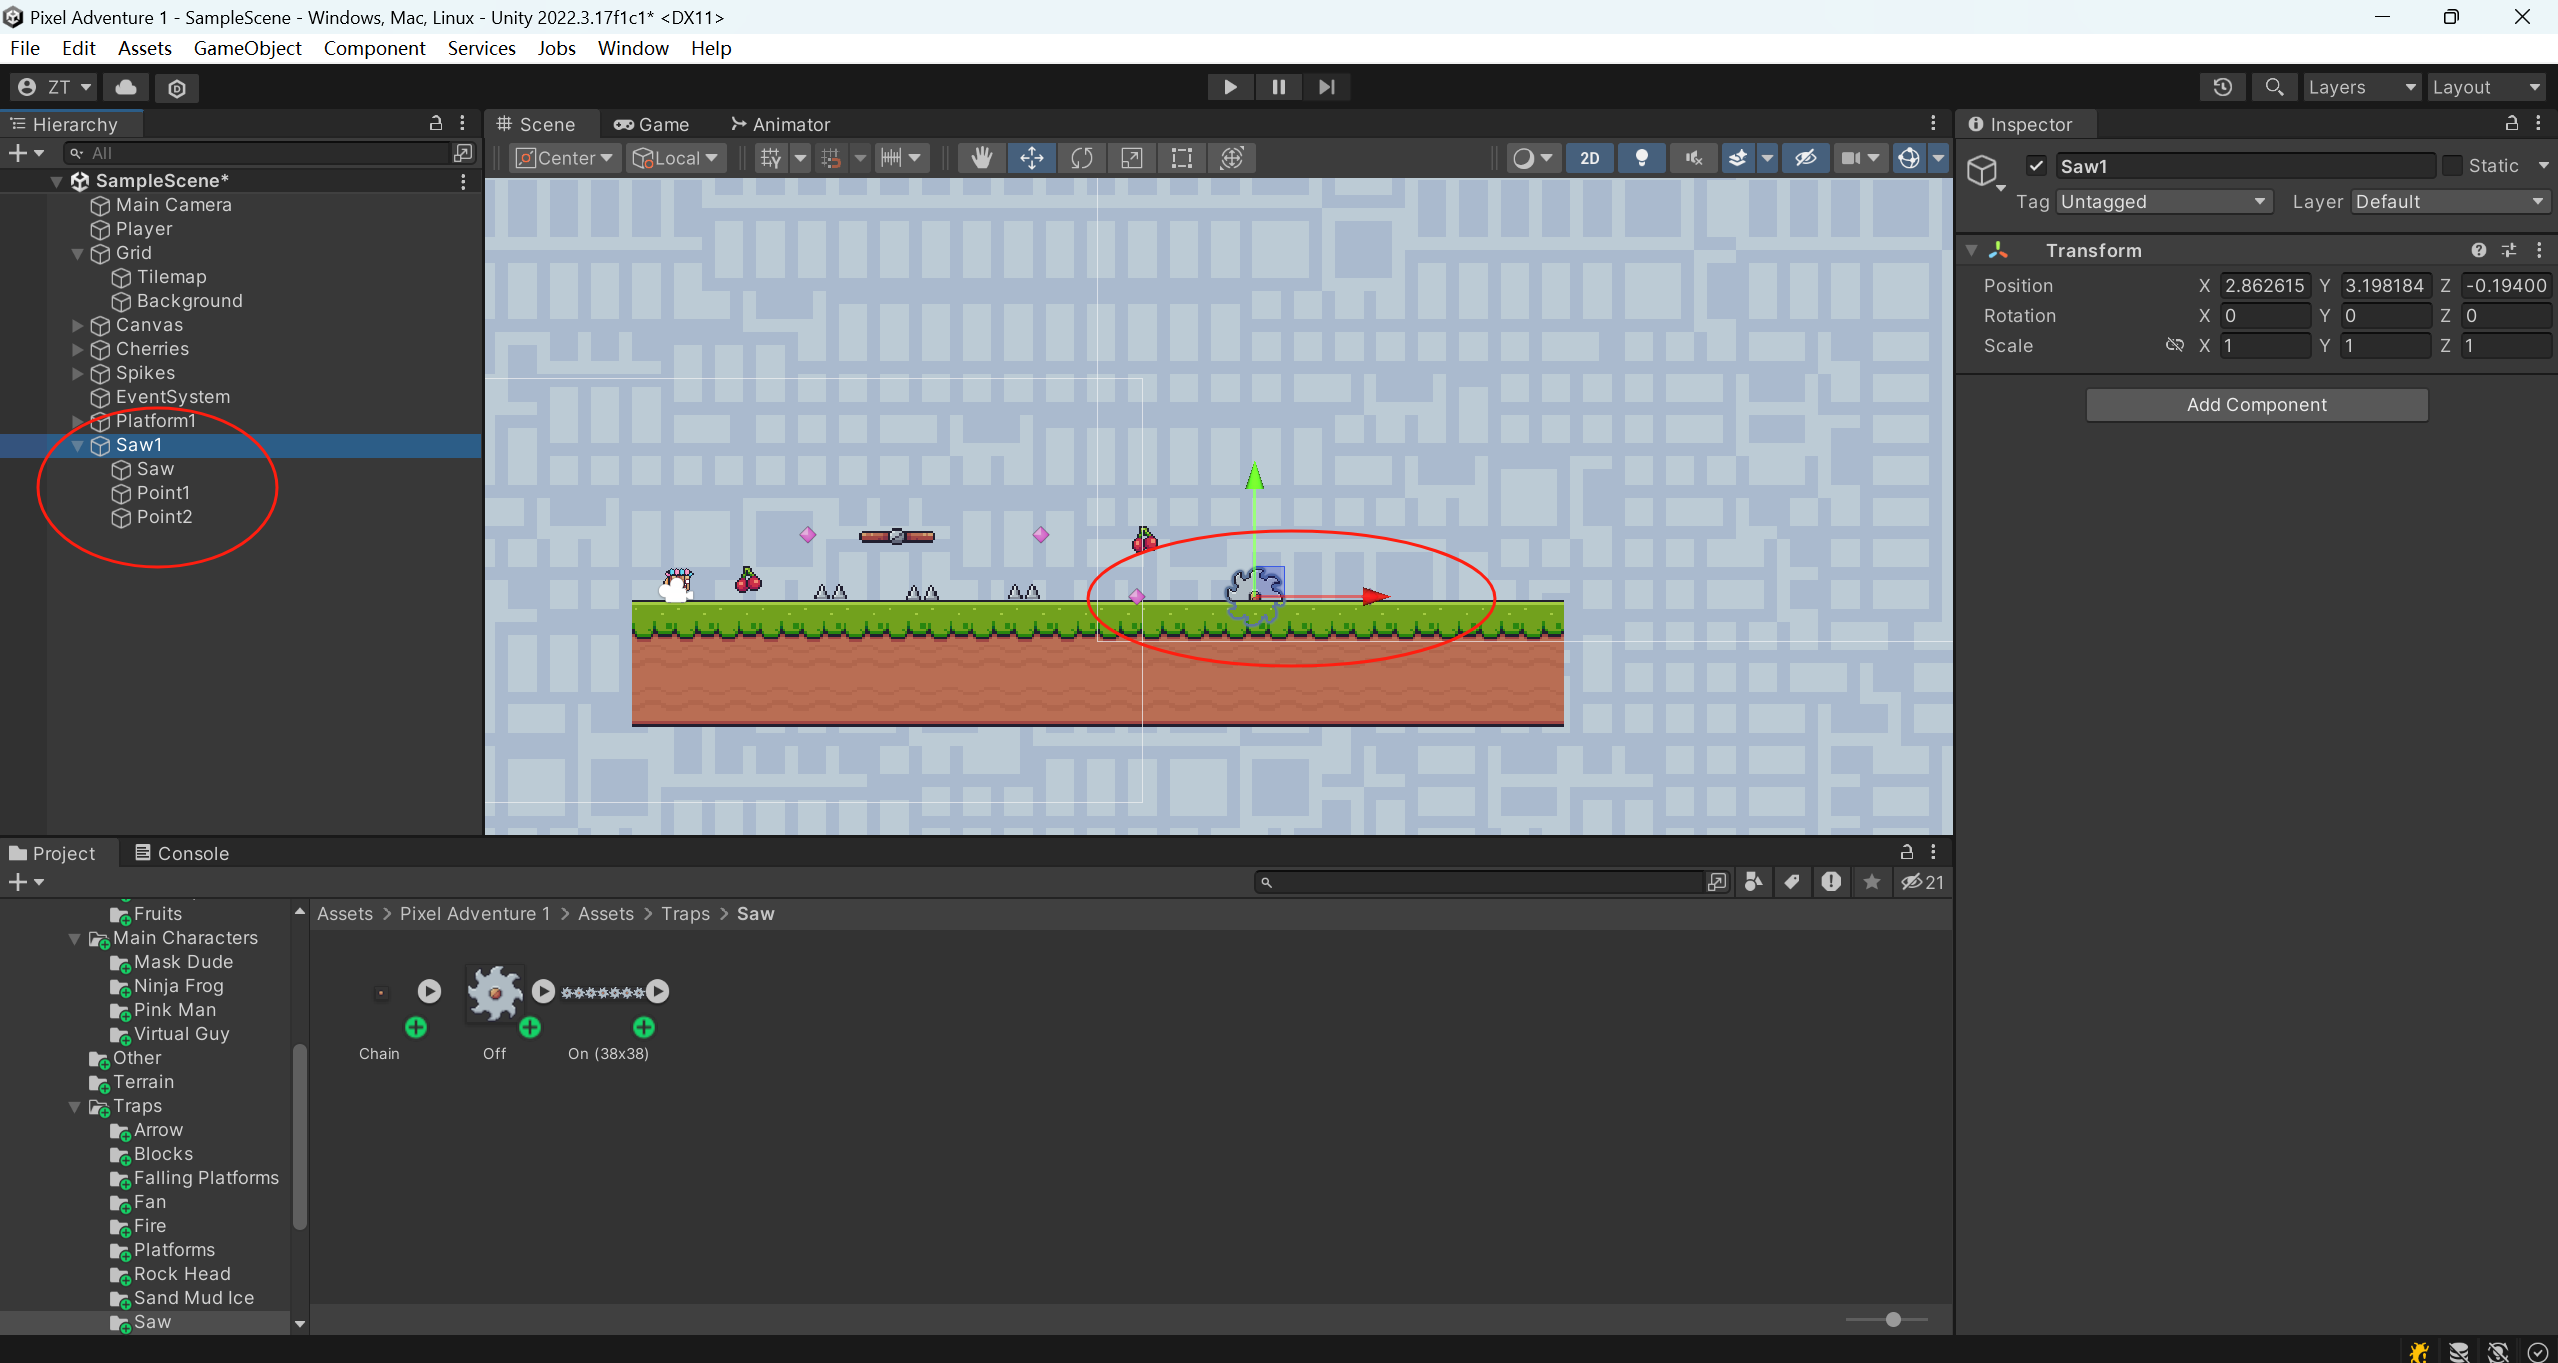
Task: Open the Tag Untagged dropdown
Action: click(x=2163, y=202)
